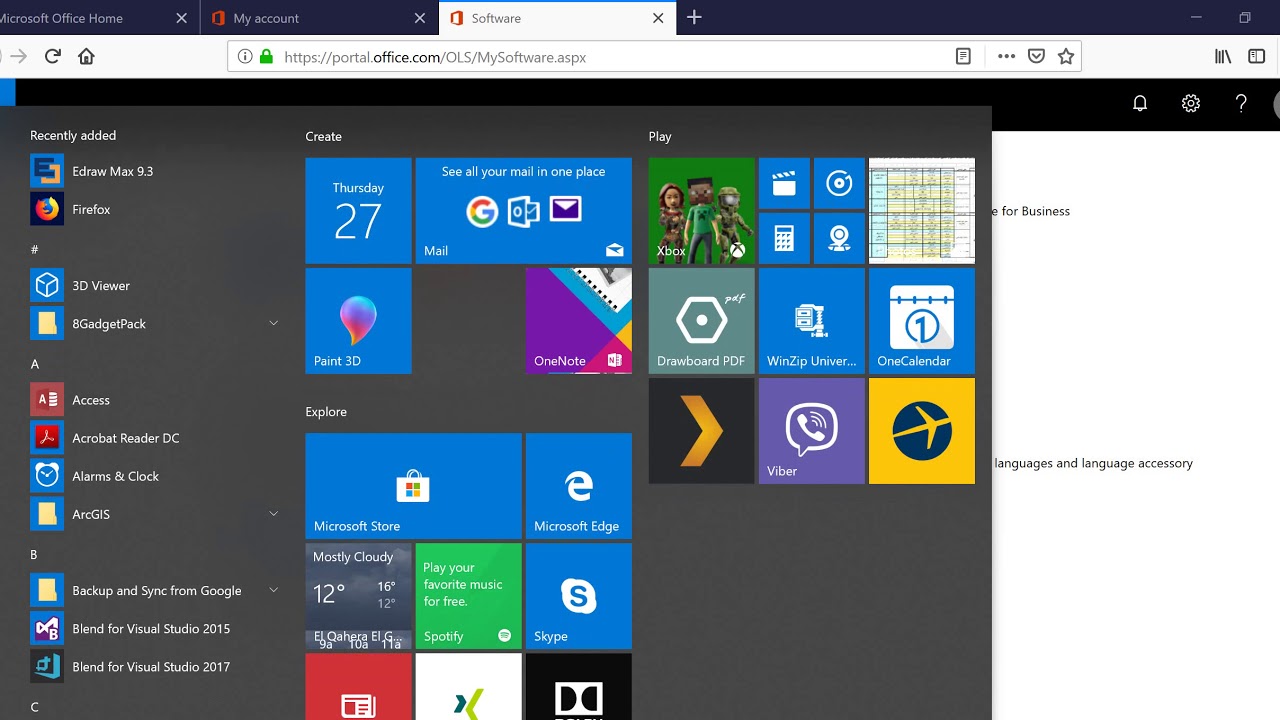Screen dimensions: 1280x720
Task: Close the Software tab
Action: (x=658, y=18)
